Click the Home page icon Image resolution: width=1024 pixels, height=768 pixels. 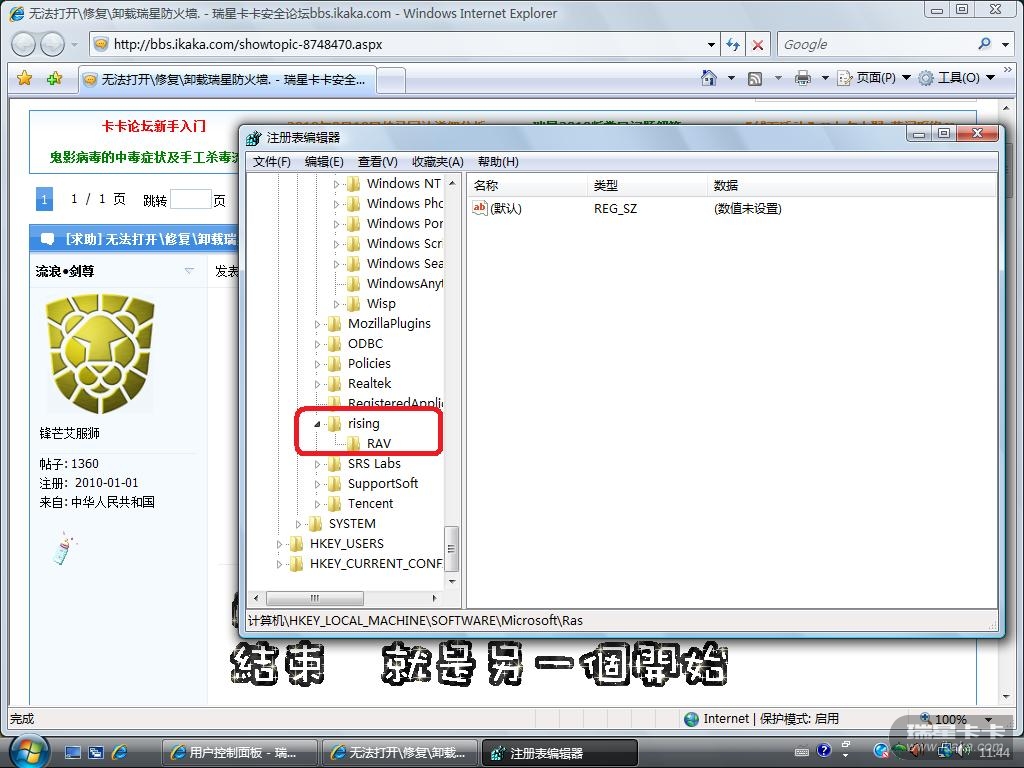(x=709, y=78)
